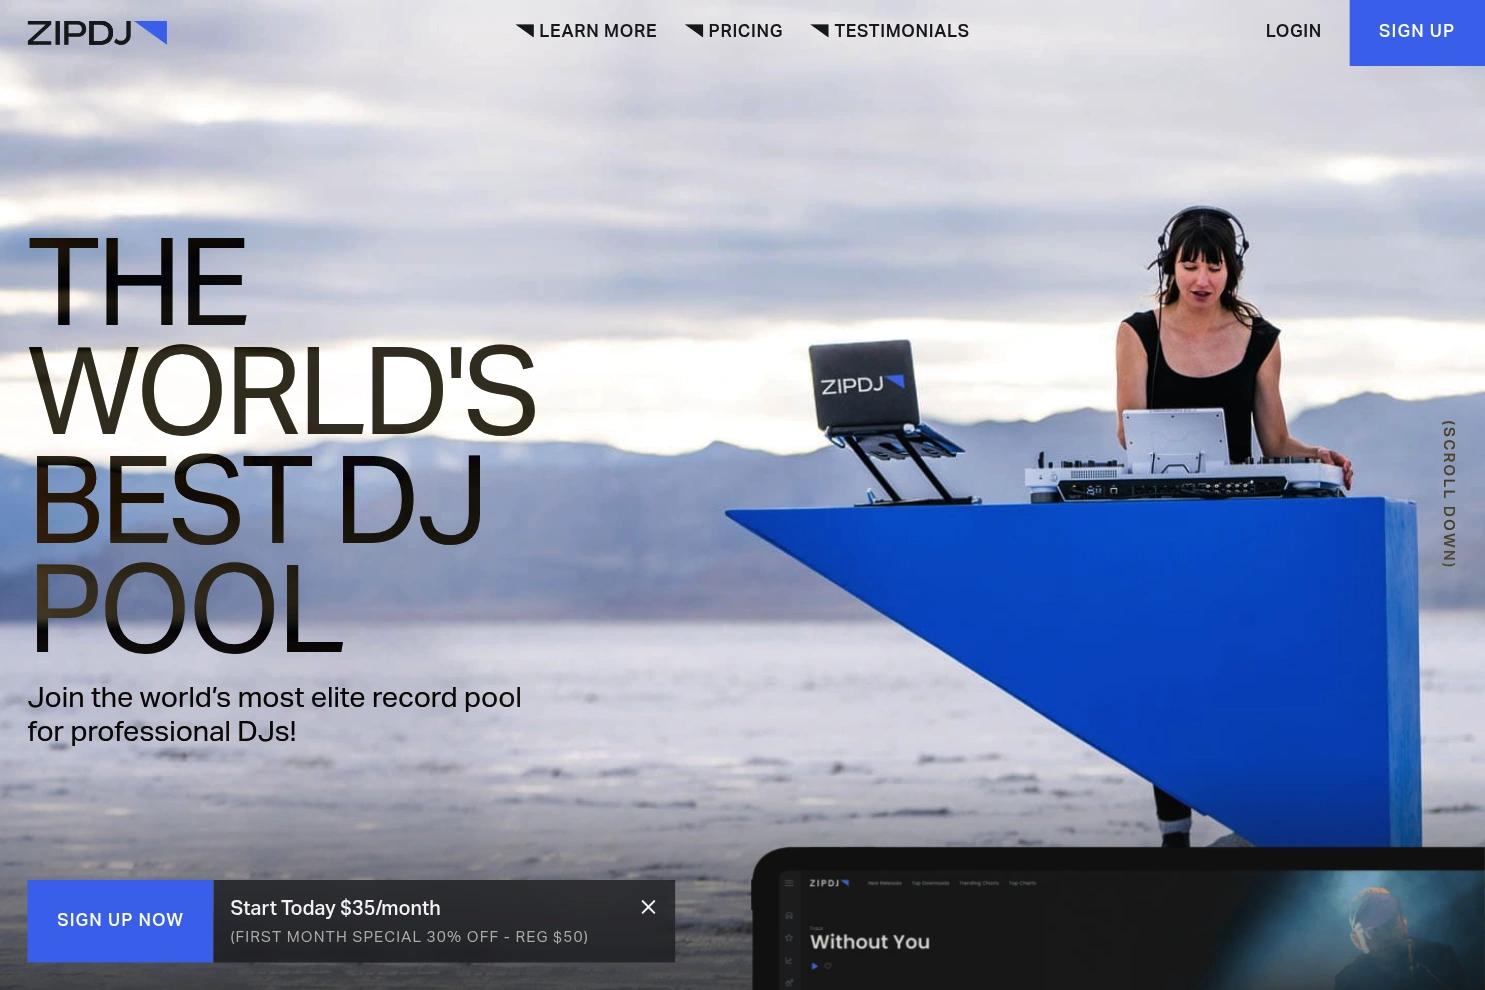The image size is (1485, 990).
Task: Click the Sign Up Now button
Action: point(120,920)
